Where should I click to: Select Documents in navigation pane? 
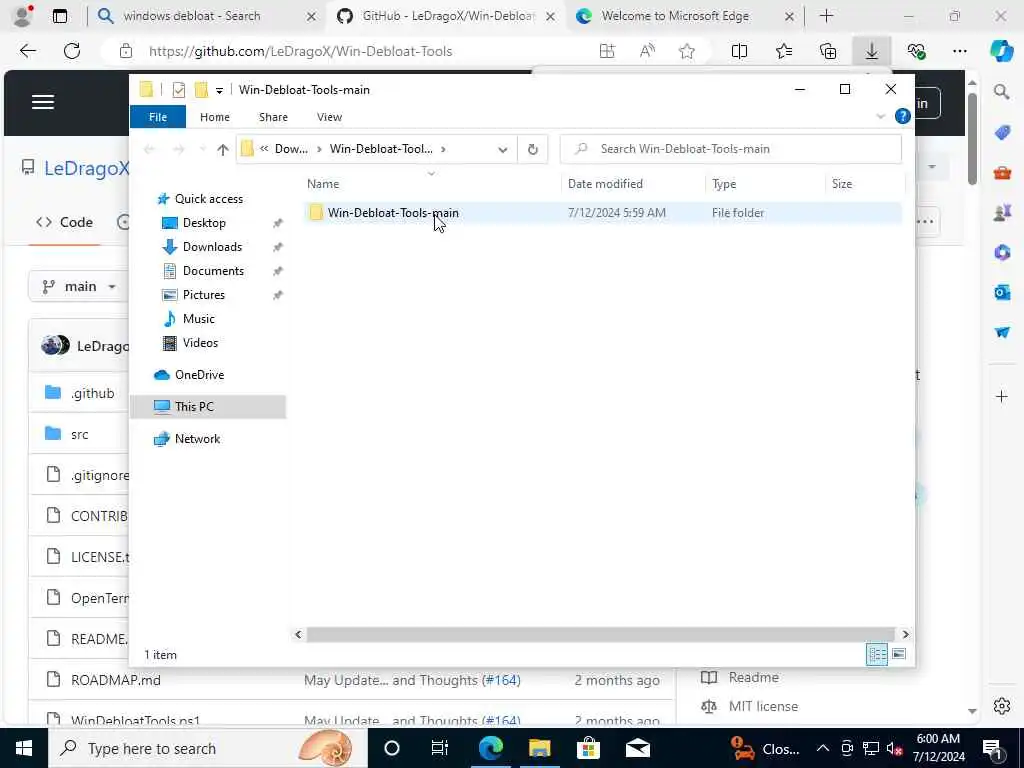point(213,271)
